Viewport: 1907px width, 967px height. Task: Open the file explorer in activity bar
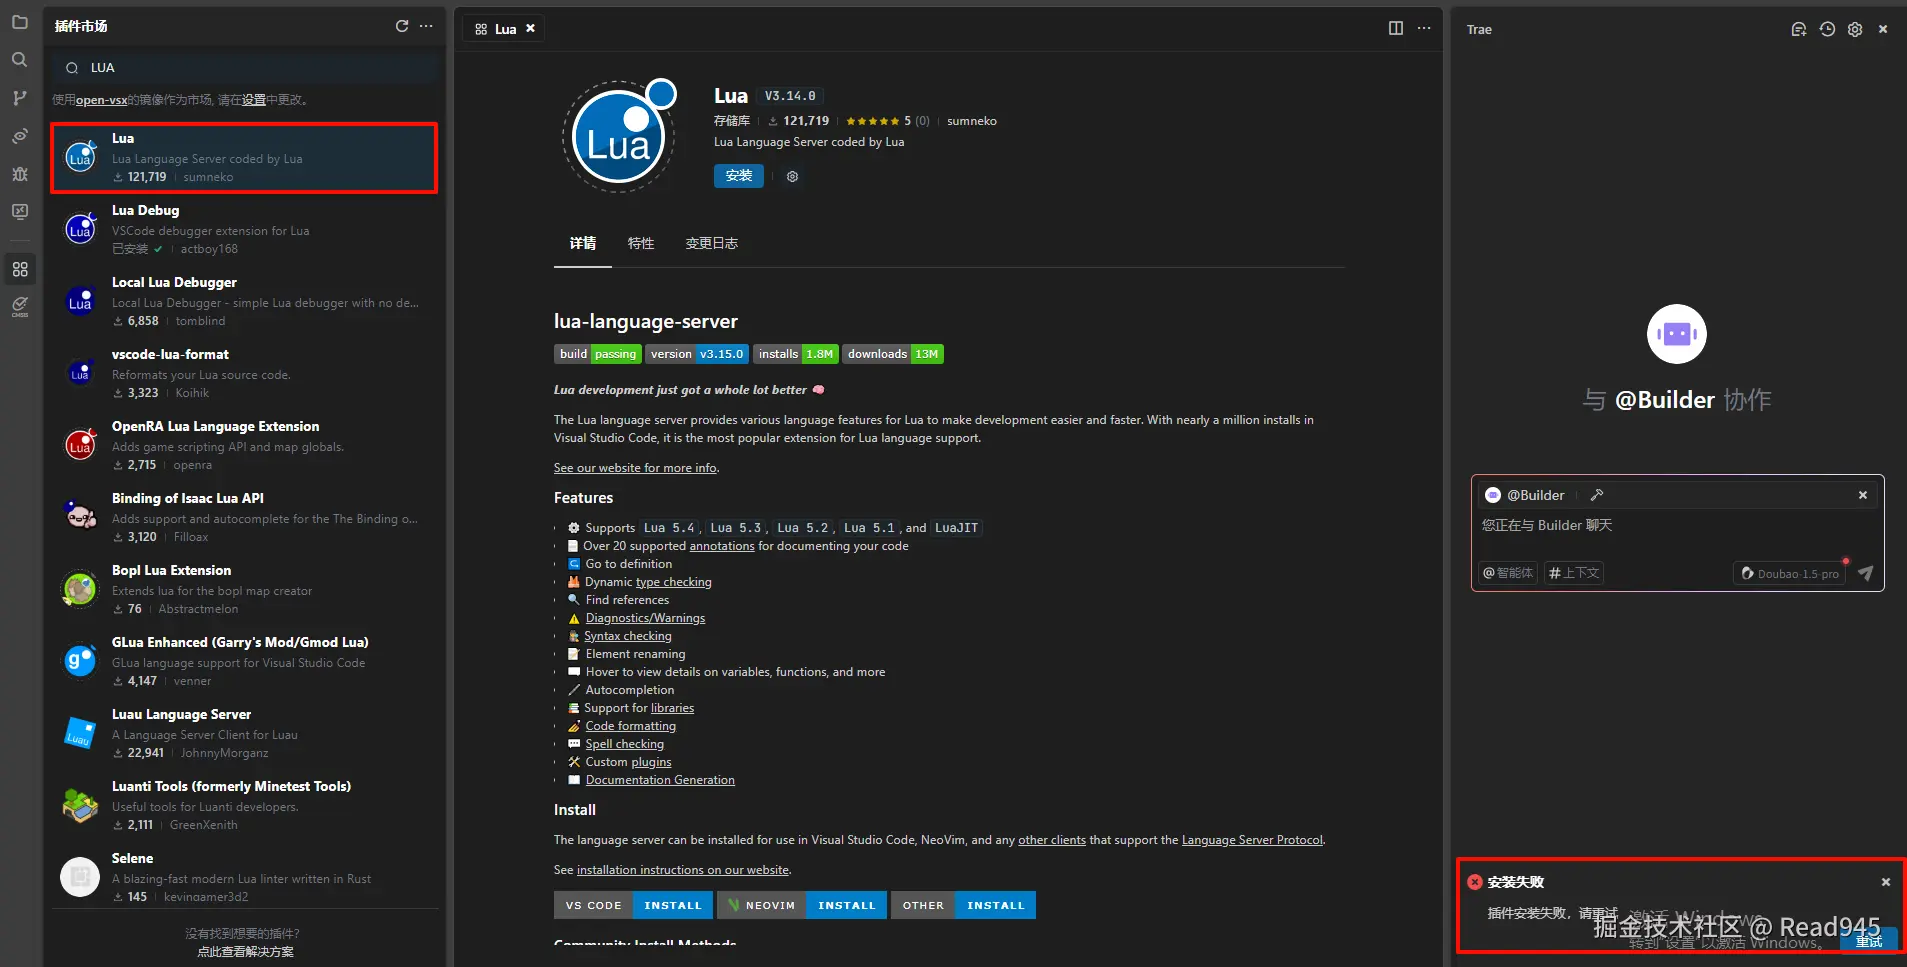pyautogui.click(x=19, y=22)
